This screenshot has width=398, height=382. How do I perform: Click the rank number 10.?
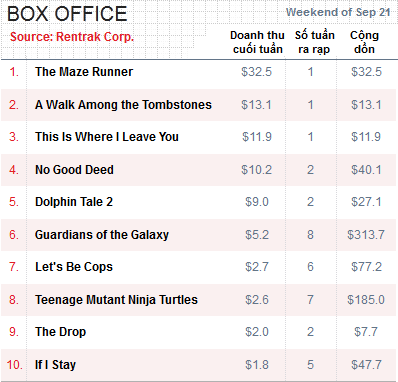click(x=15, y=365)
